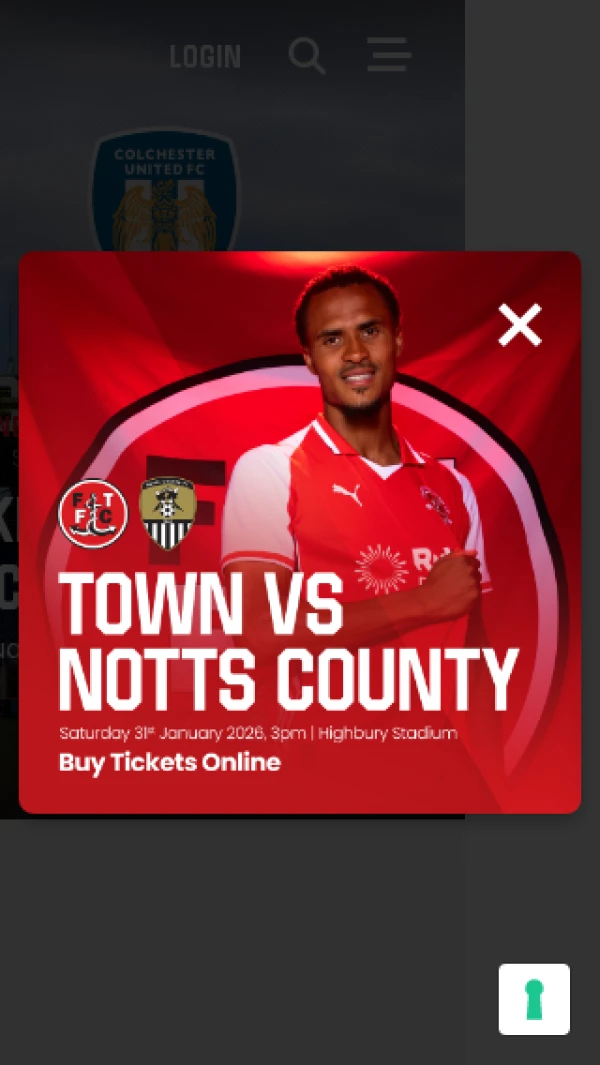
Task: Open the search magnifier icon
Action: [307, 55]
